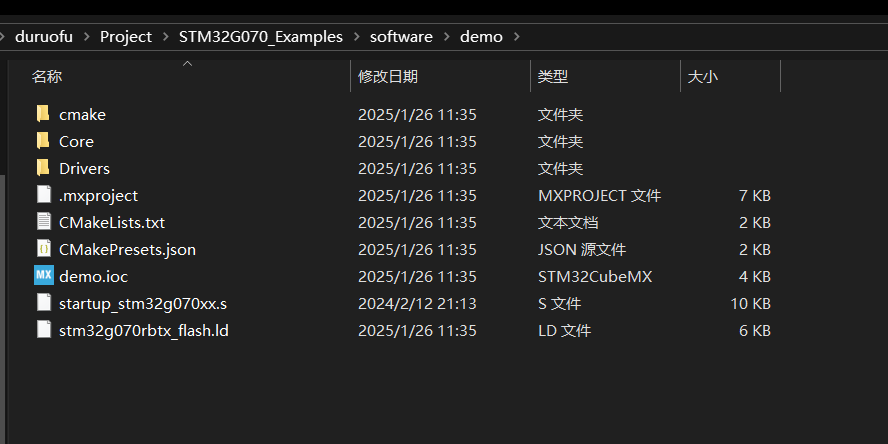Select the CMakePresets.json file icon
Screen dimensions: 888x444
[x=43, y=249]
